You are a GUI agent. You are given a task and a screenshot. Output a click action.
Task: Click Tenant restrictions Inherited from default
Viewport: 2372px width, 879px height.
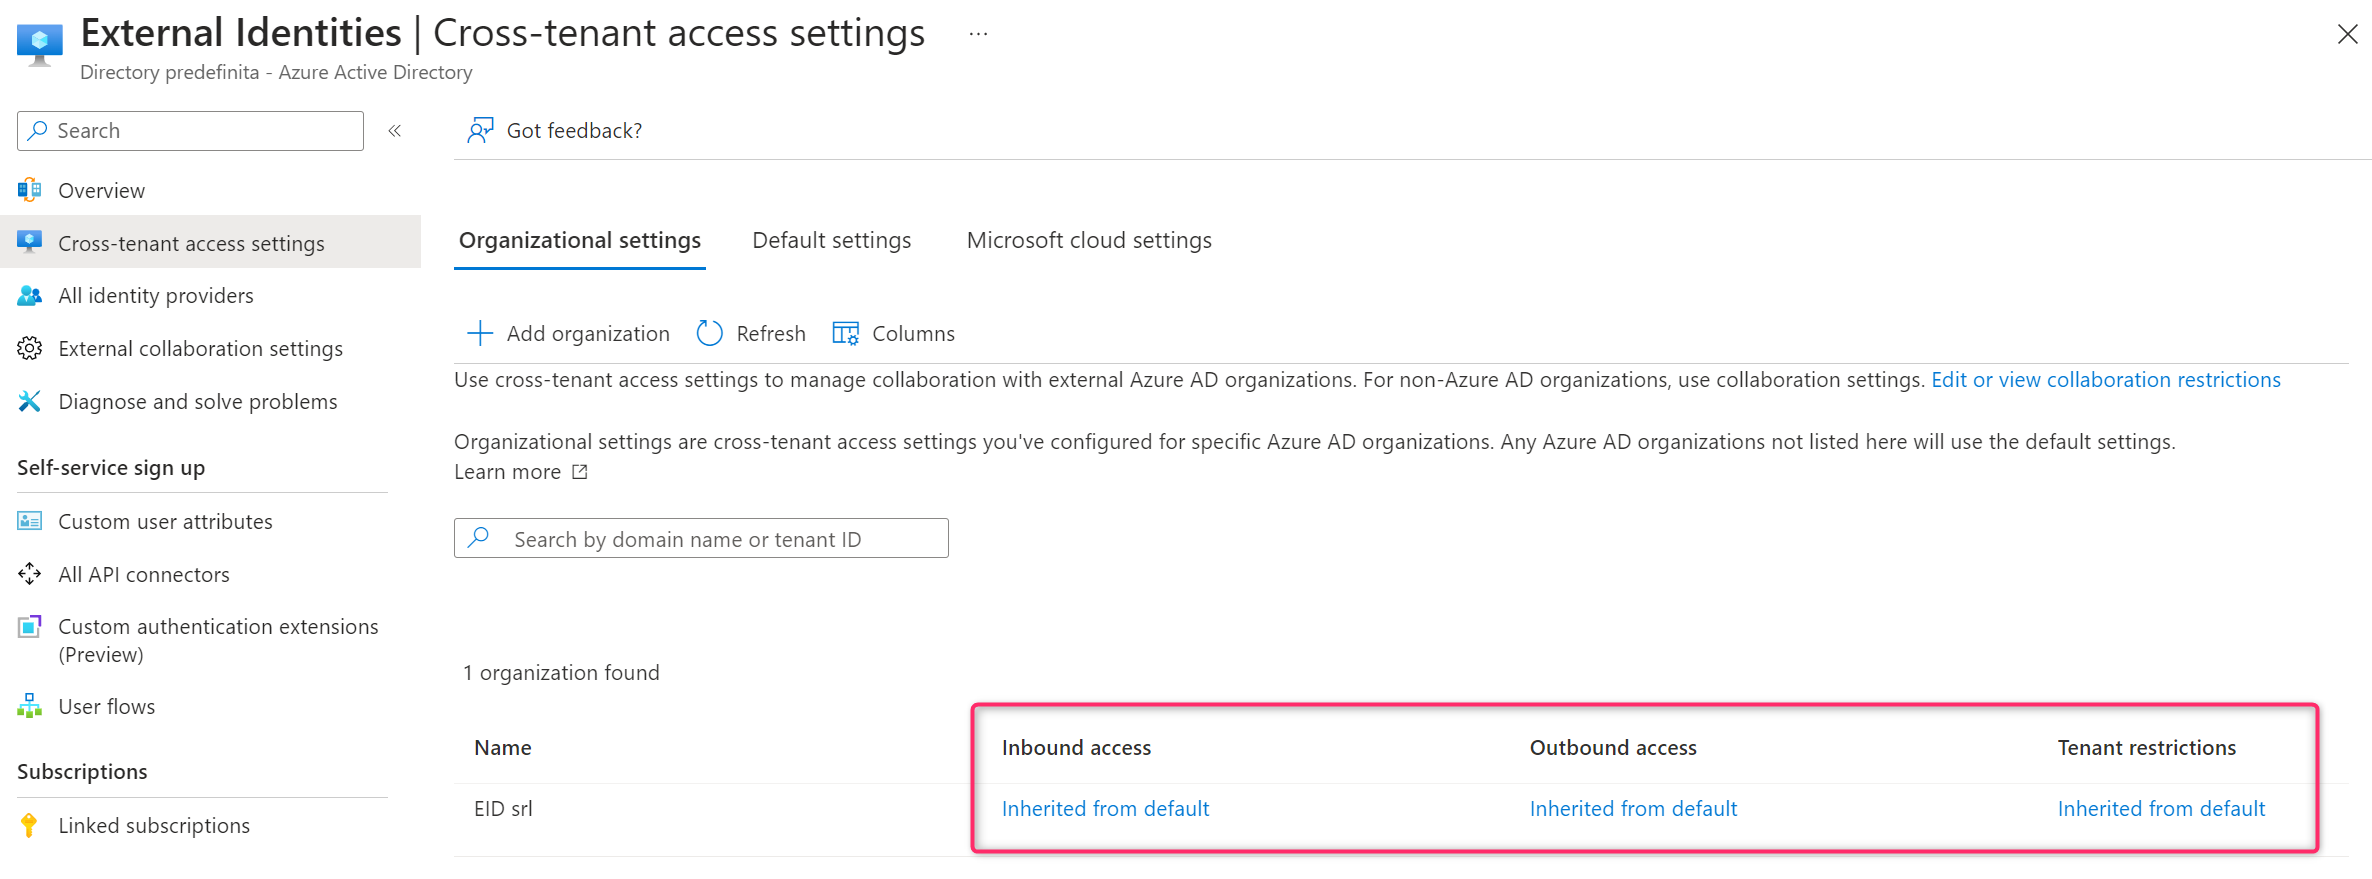point(2160,808)
